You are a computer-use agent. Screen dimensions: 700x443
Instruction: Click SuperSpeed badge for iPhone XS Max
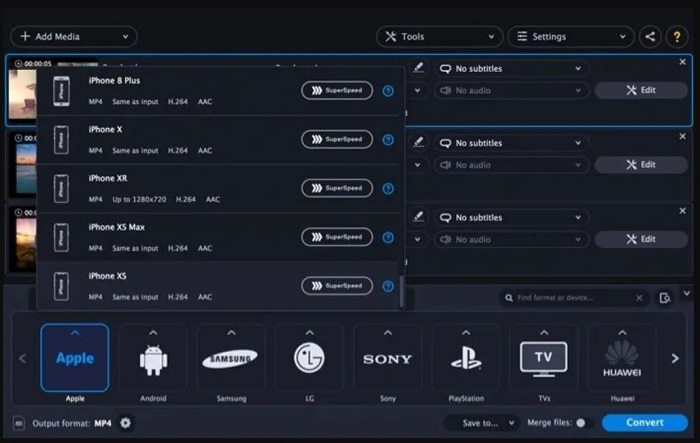coord(337,237)
